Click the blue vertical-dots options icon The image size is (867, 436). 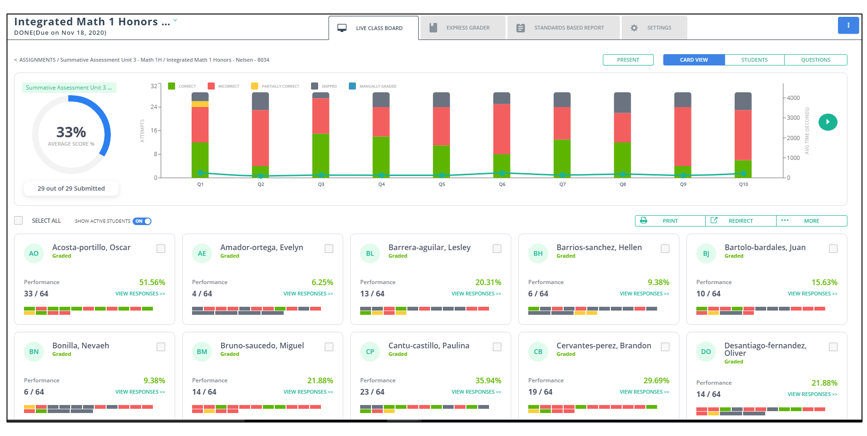[x=848, y=25]
